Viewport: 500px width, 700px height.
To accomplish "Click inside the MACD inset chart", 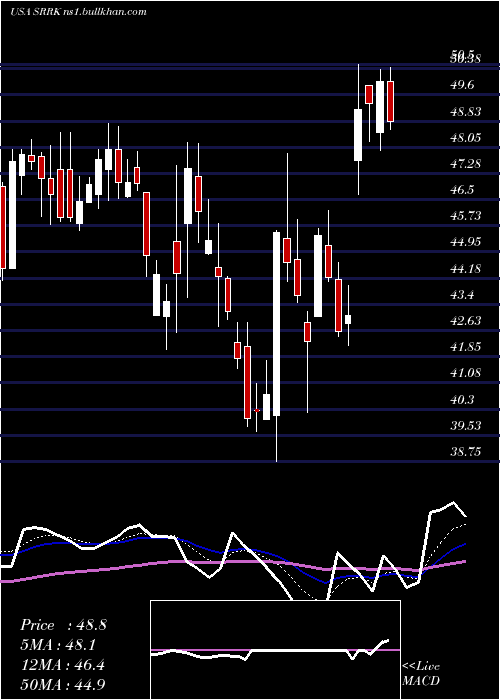I will pyautogui.click(x=275, y=650).
